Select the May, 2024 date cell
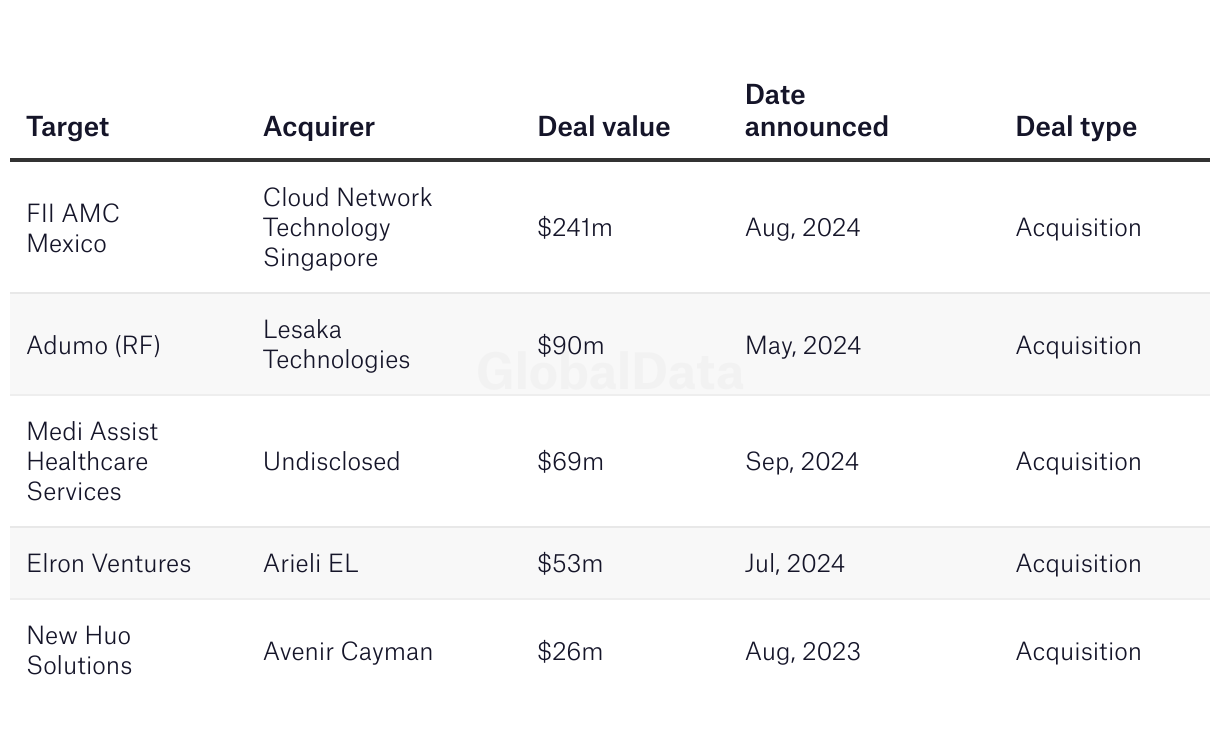This screenshot has width=1220, height=742. point(803,346)
